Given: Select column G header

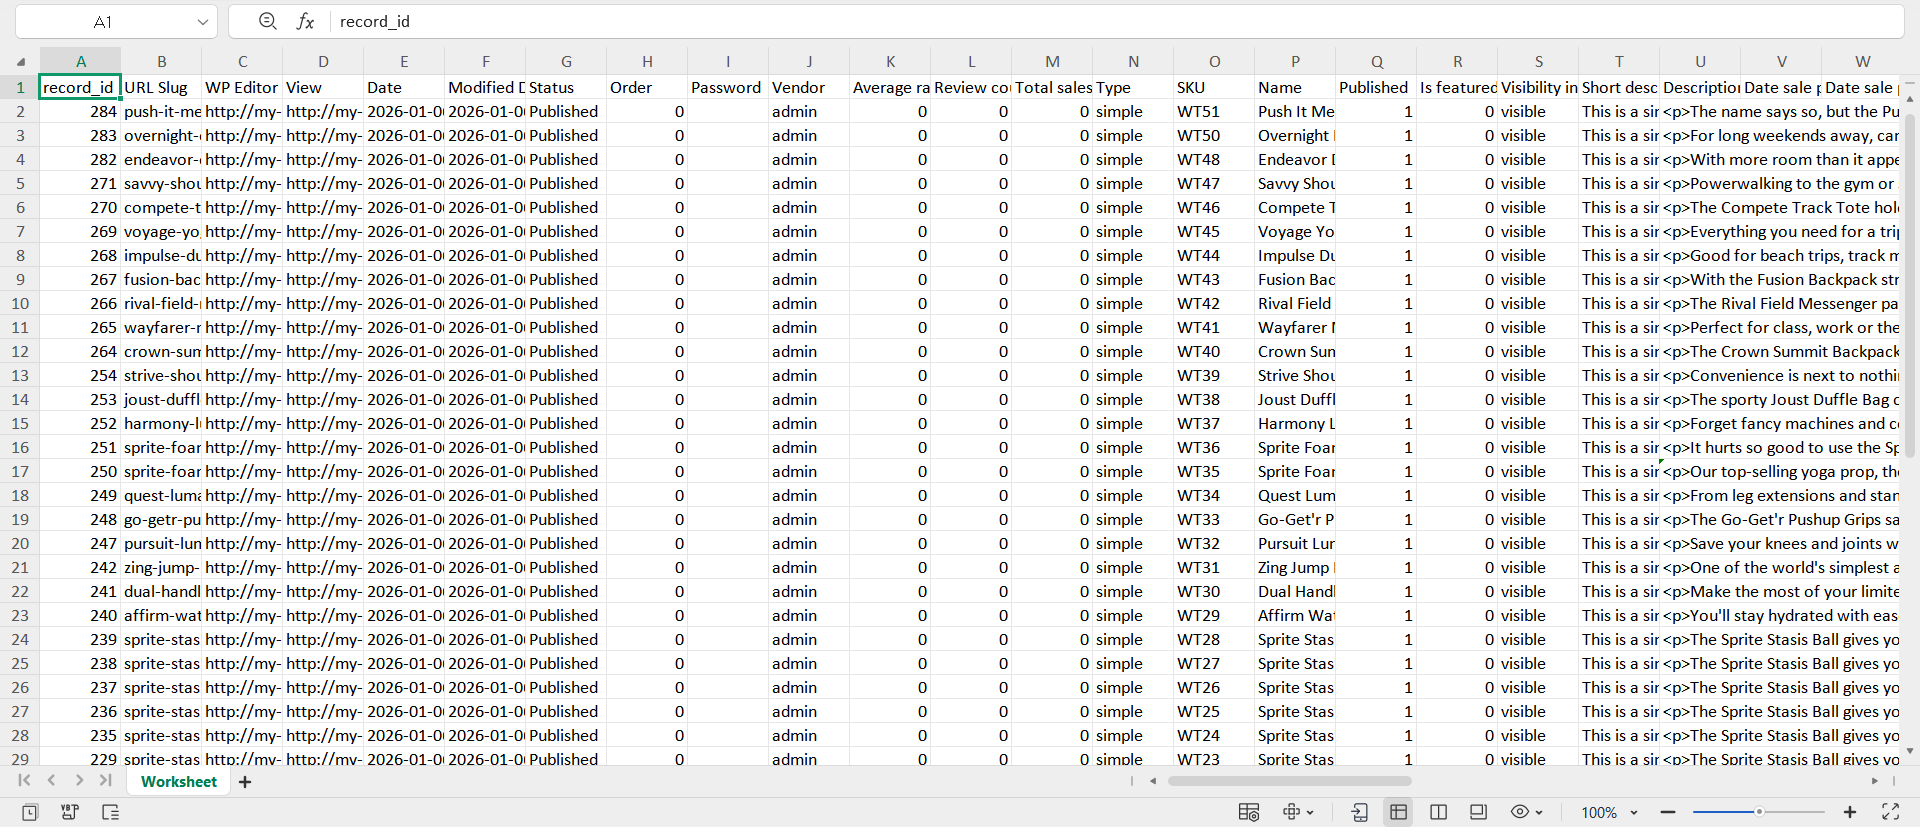Looking at the screenshot, I should 566,61.
